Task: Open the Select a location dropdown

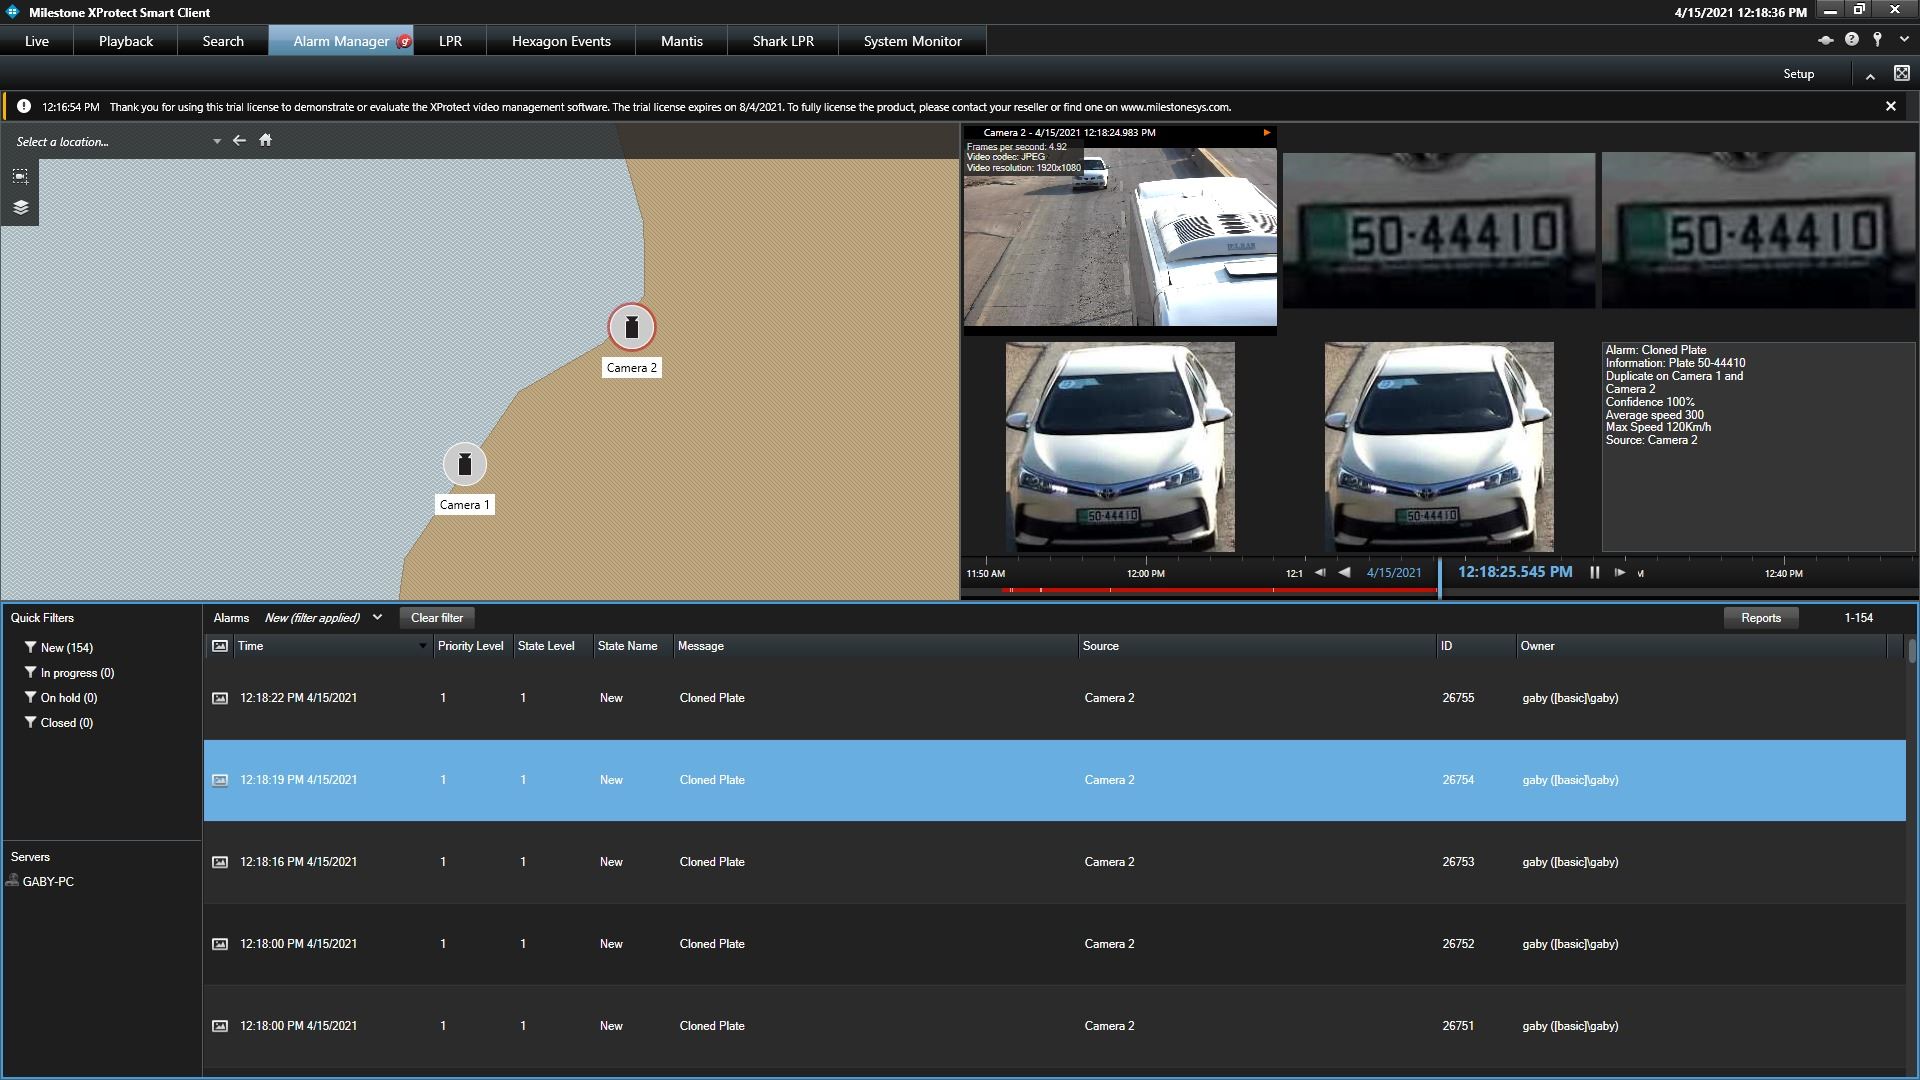Action: 216,142
